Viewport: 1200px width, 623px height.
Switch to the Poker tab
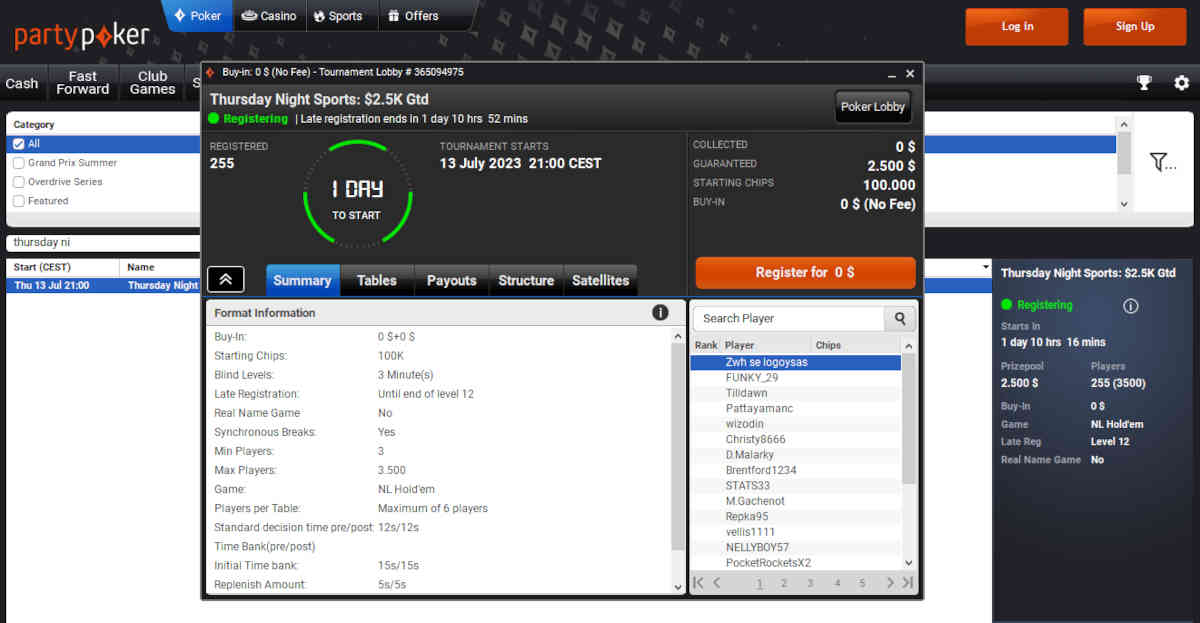(198, 16)
